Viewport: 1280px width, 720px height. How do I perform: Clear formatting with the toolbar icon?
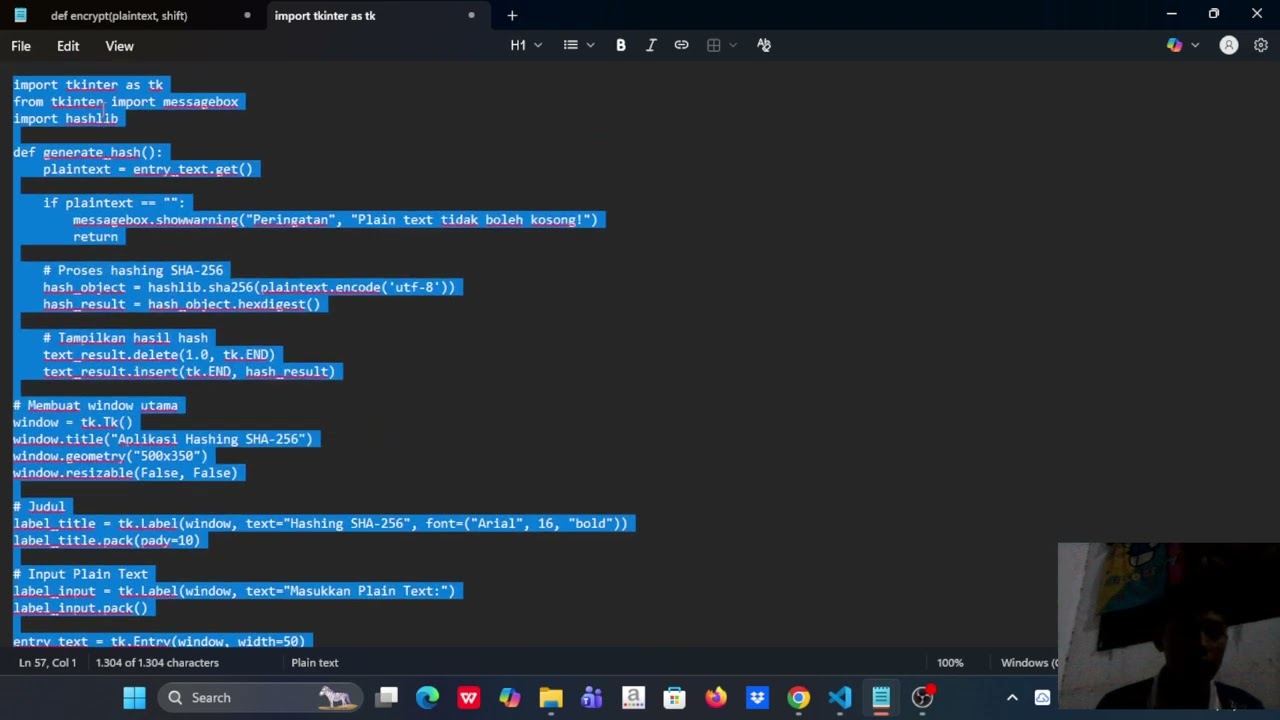coord(764,45)
